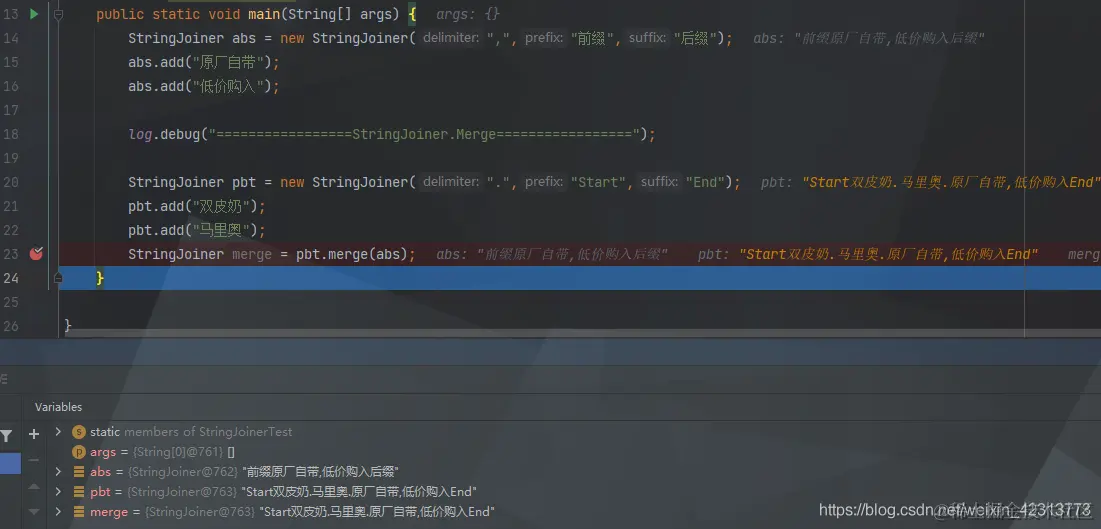The height and width of the screenshot is (529, 1101).
Task: Click the field icon beside pbt variable
Action: point(79,492)
